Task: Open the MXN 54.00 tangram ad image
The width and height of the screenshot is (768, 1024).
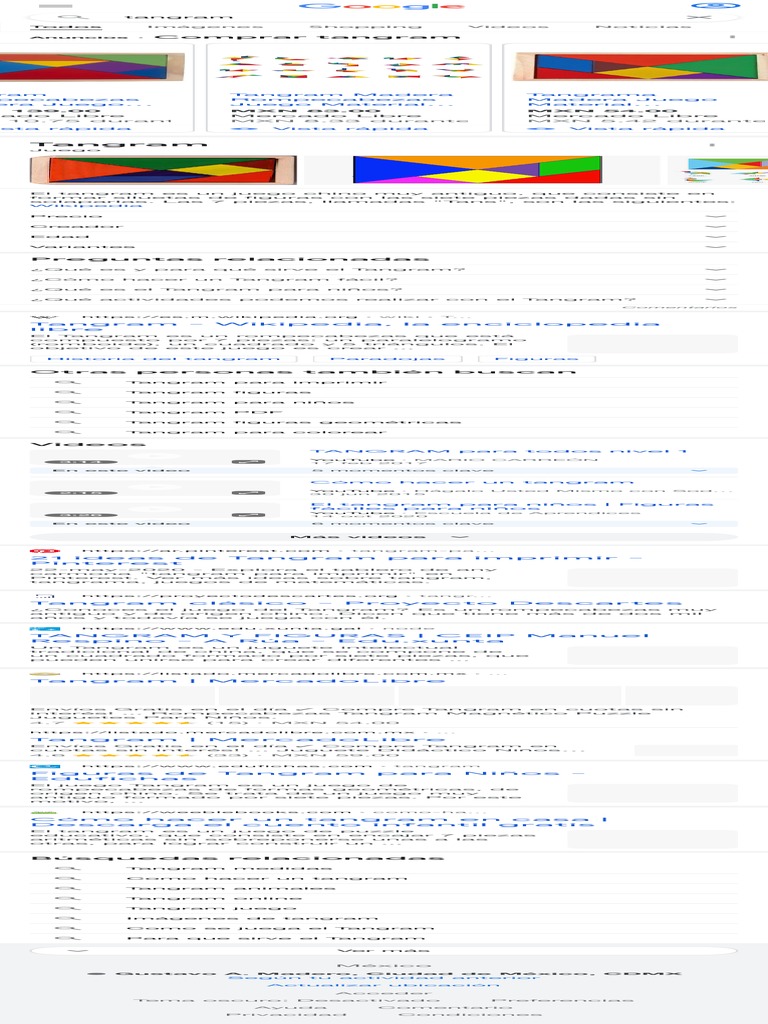Action: (640, 67)
